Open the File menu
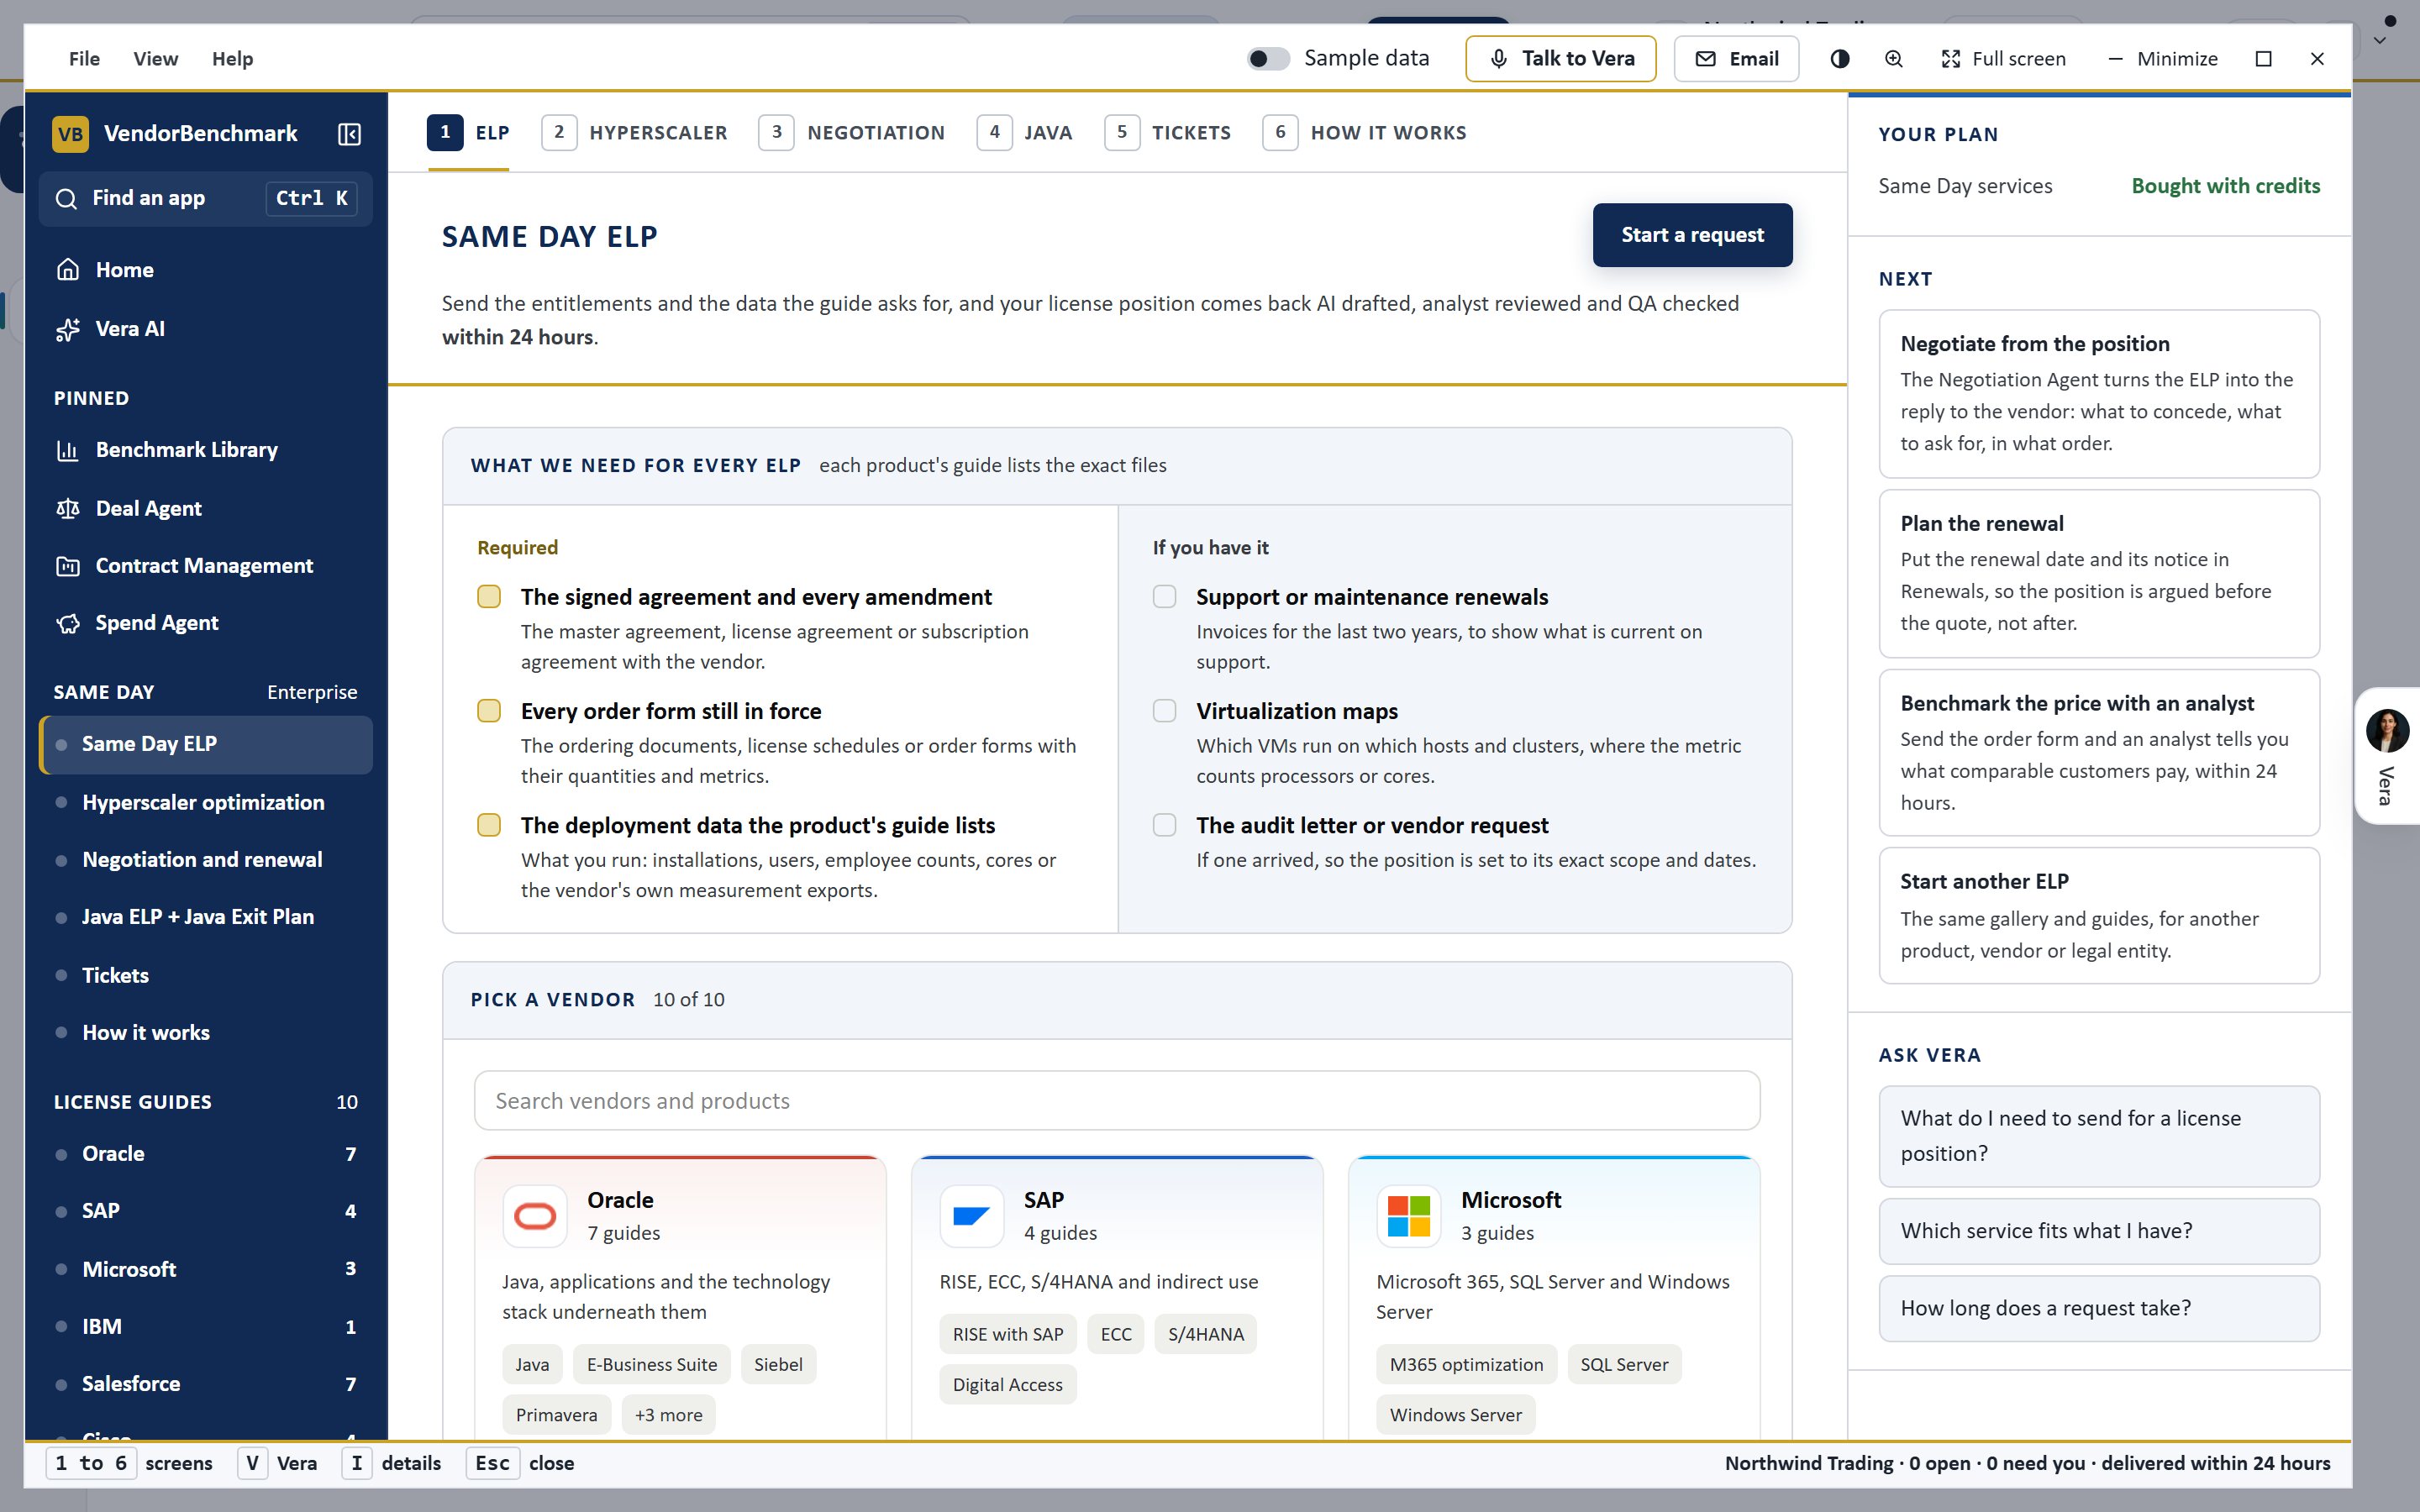This screenshot has height=1512, width=2420. (x=85, y=59)
